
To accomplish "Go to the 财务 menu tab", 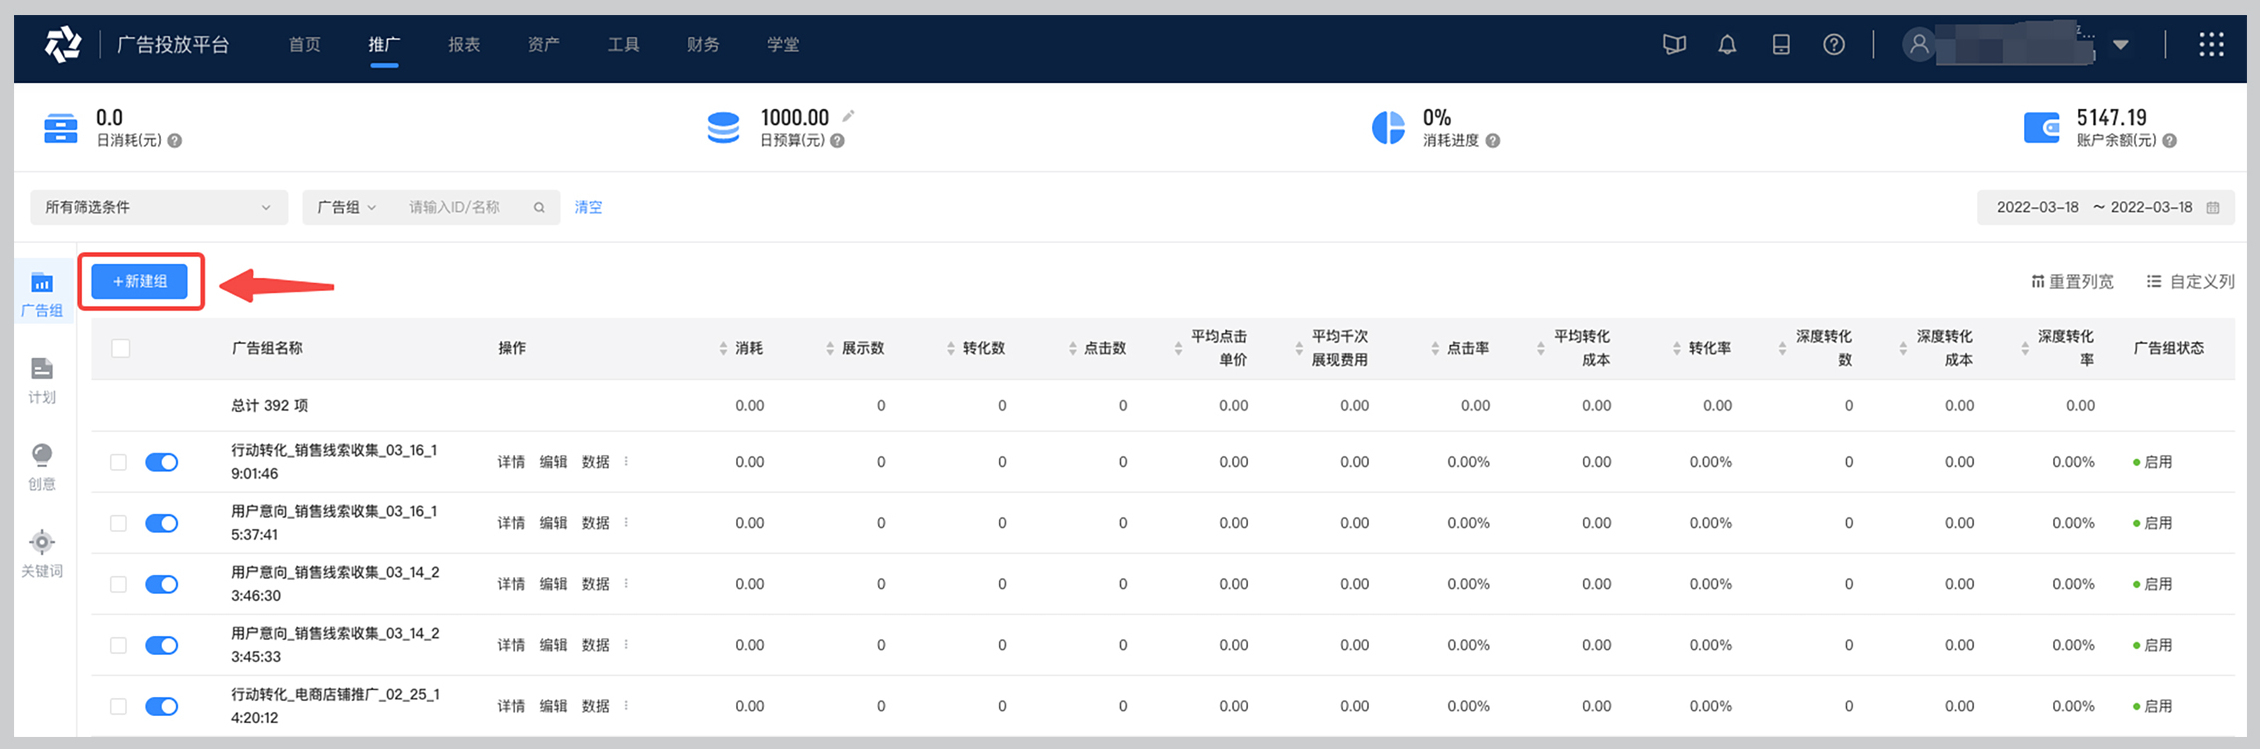I will (703, 45).
